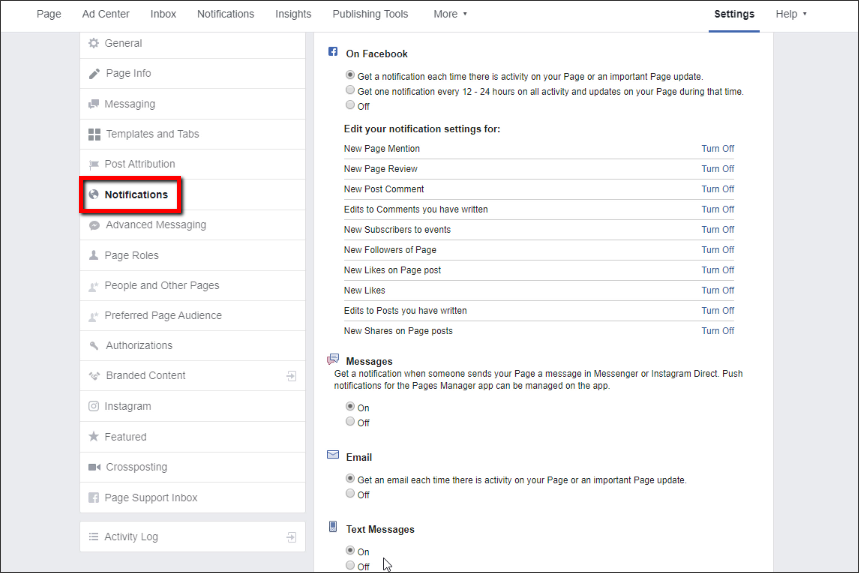Click the Advanced Messaging messenger icon
The image size is (859, 573).
94,225
